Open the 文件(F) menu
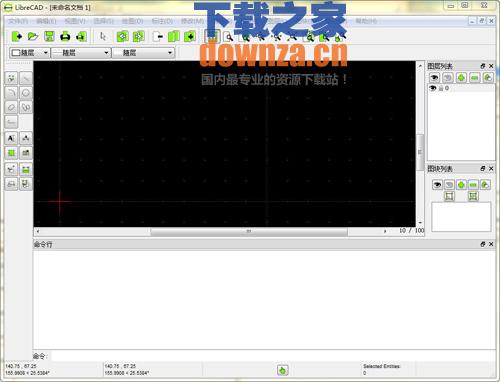Image resolution: width=500 pixels, height=382 pixels. point(18,21)
